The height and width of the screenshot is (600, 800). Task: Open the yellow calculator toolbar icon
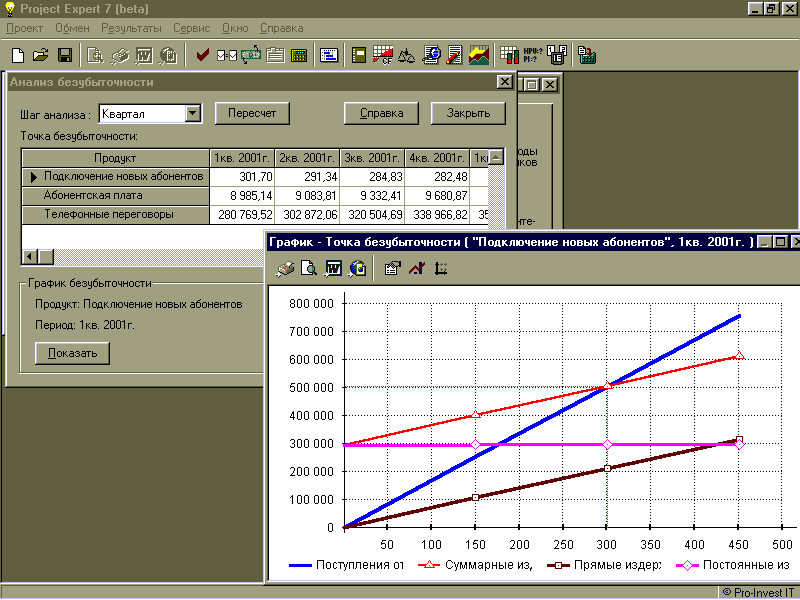coord(299,55)
